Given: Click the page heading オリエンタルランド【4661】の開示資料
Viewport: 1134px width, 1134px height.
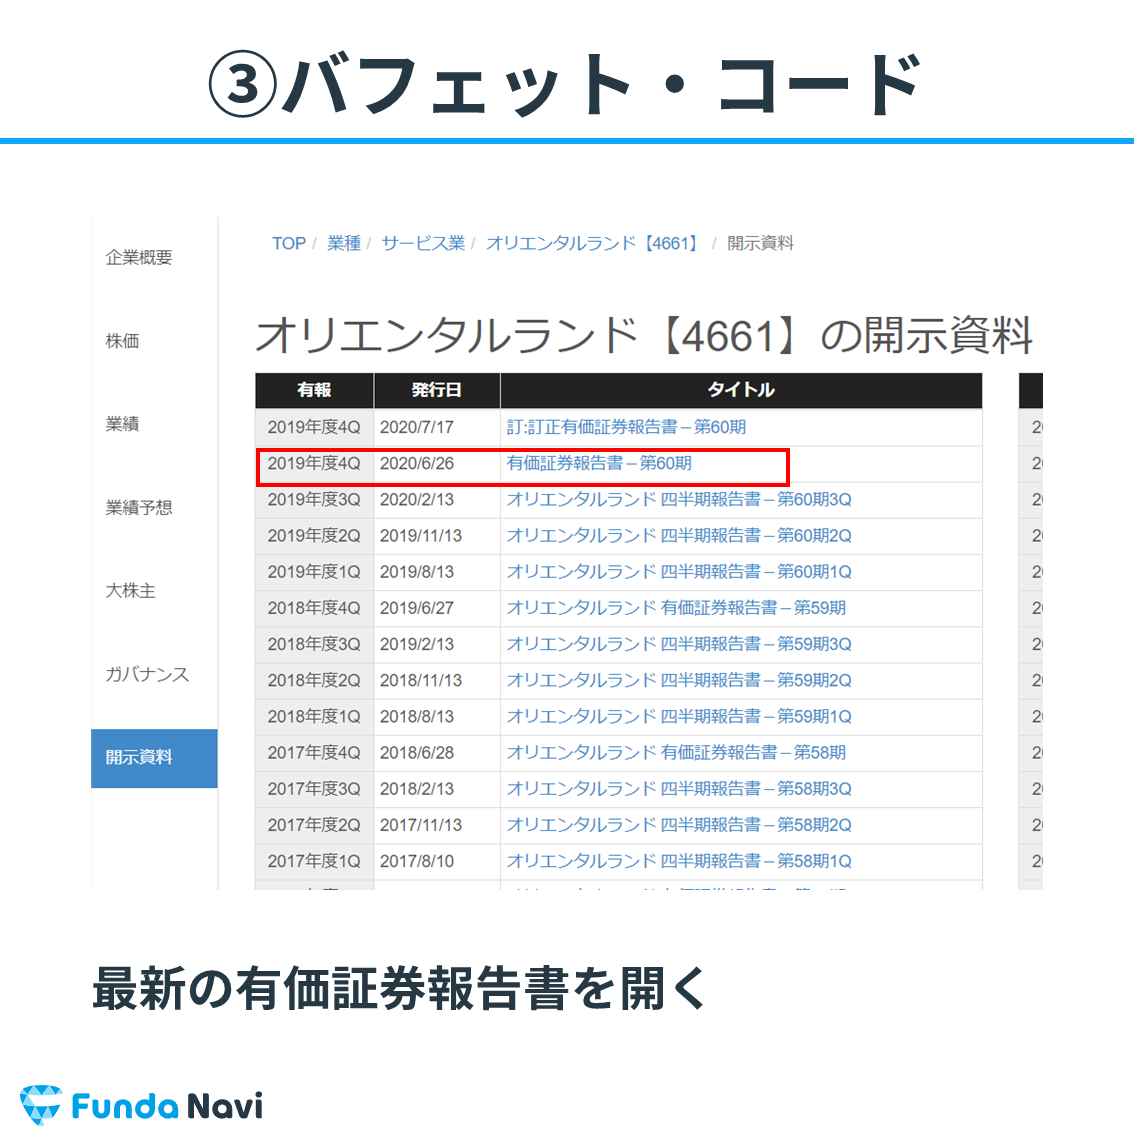Looking at the screenshot, I should click(x=644, y=336).
